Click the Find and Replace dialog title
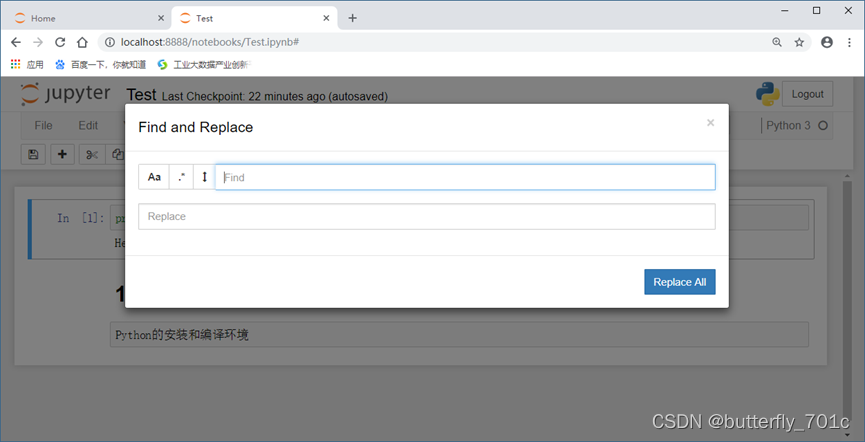The height and width of the screenshot is (442, 865). click(195, 127)
